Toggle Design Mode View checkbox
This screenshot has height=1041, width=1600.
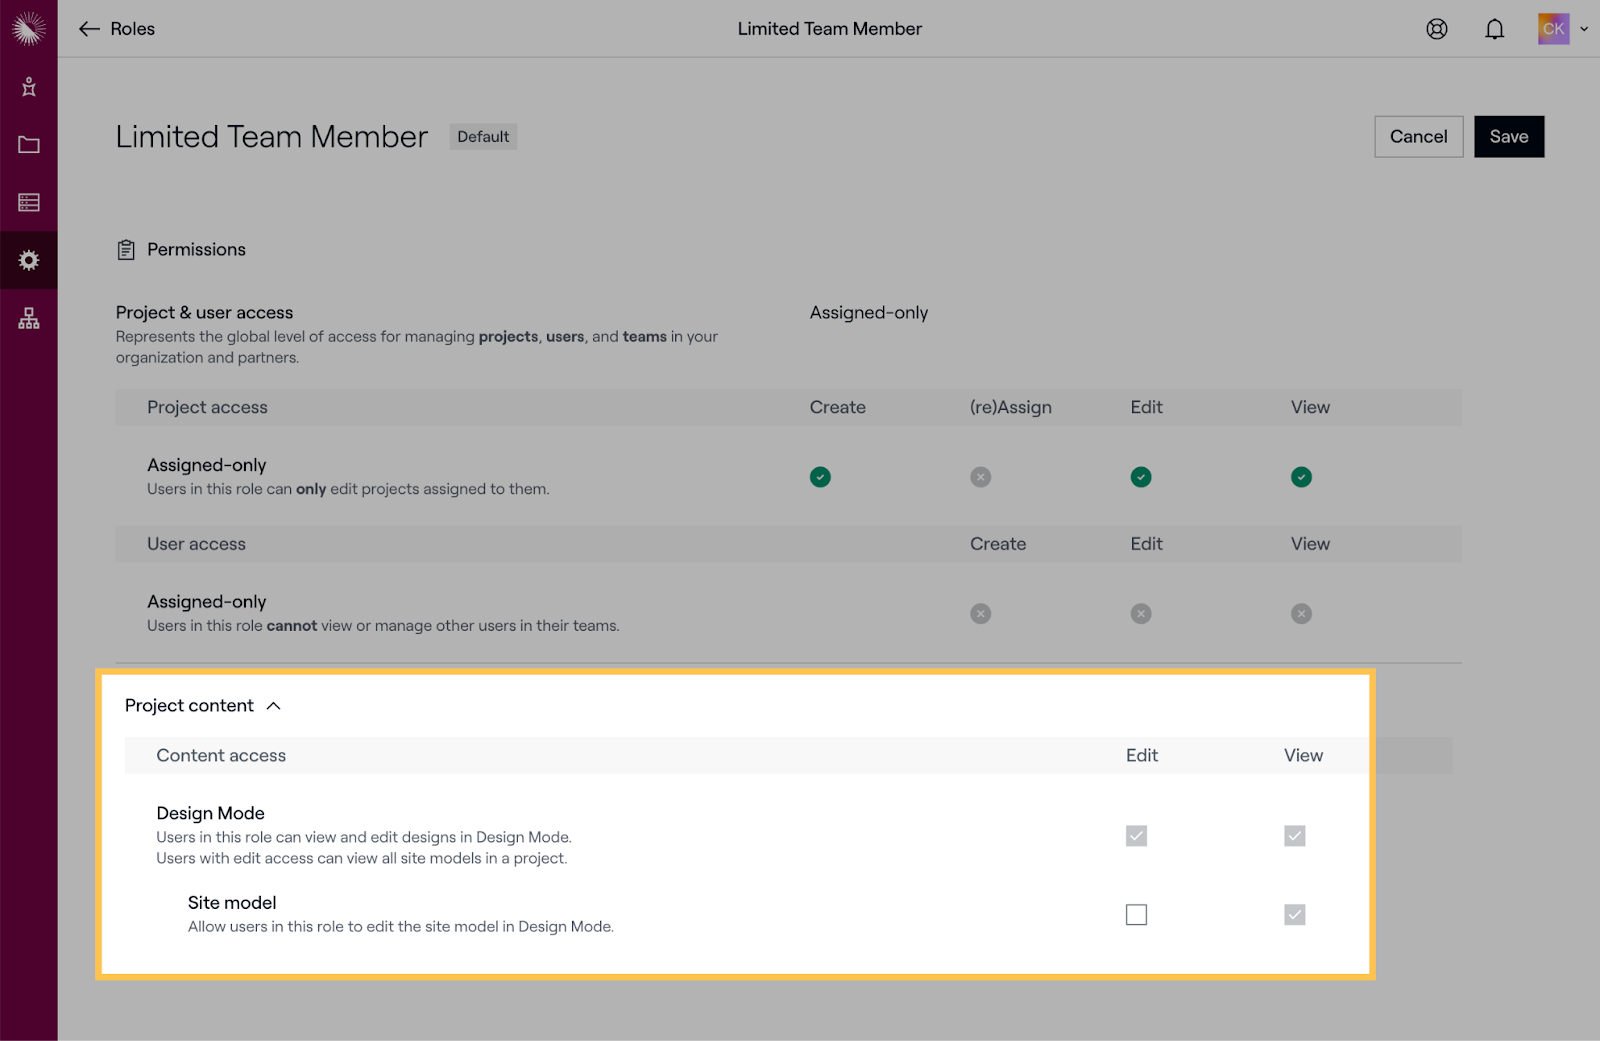pos(1294,835)
